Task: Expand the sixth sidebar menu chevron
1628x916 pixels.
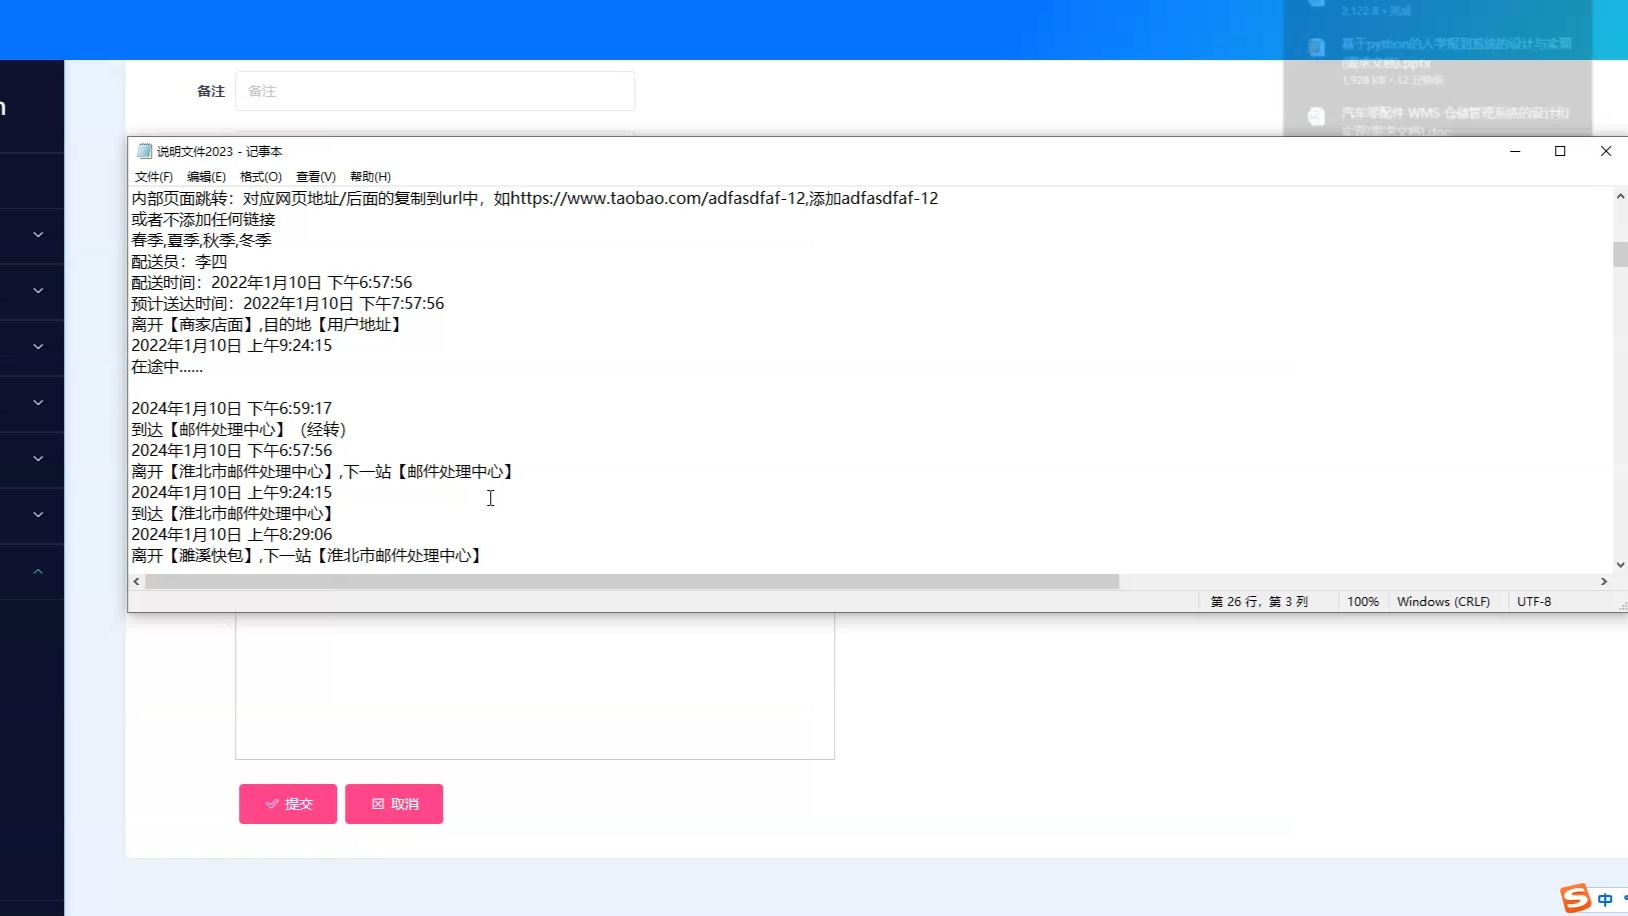Action: [x=38, y=515]
